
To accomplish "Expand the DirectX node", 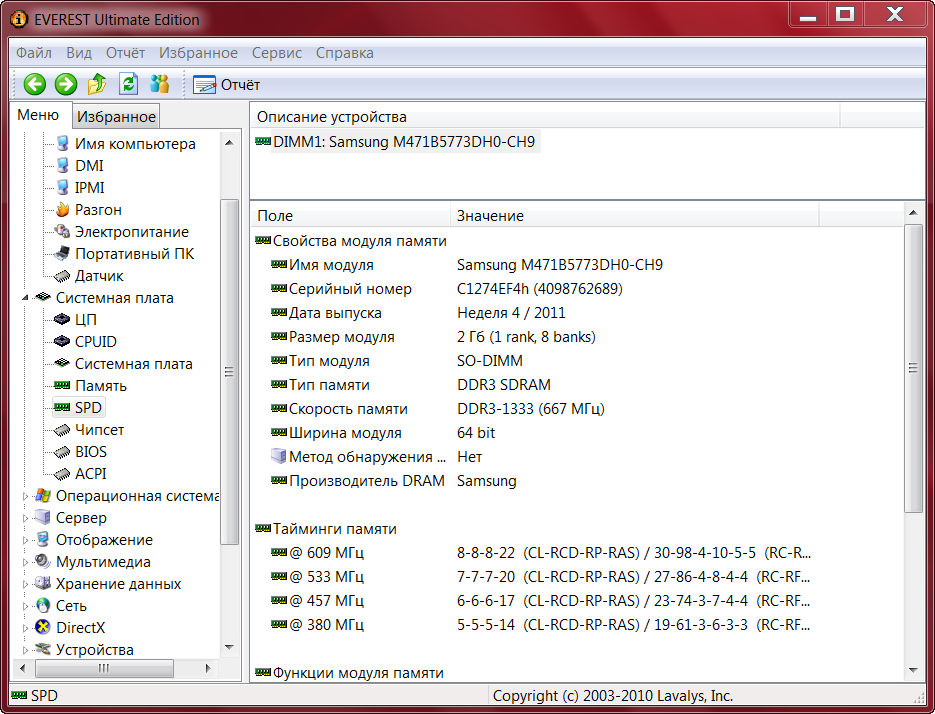I will click(x=25, y=628).
